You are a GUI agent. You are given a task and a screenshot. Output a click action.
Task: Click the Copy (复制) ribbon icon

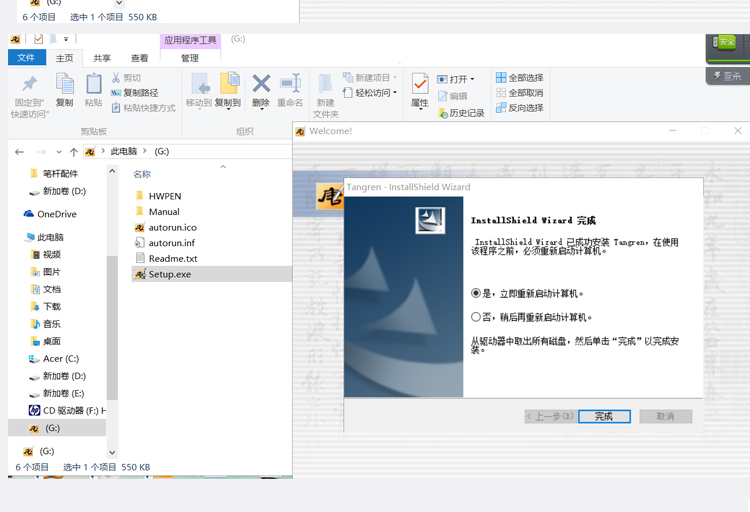(65, 88)
